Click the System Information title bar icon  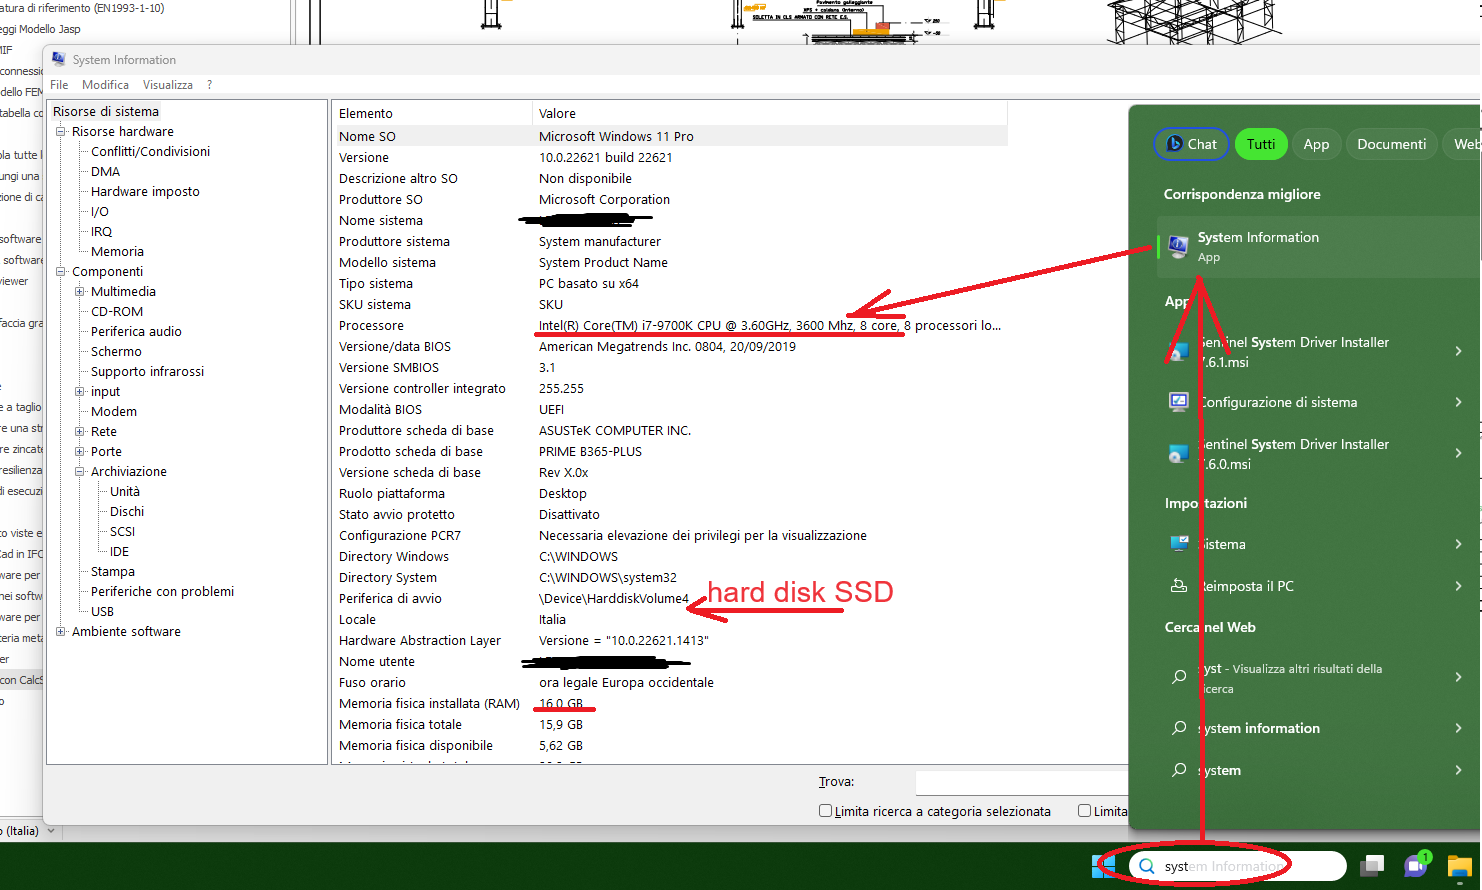tap(59, 60)
